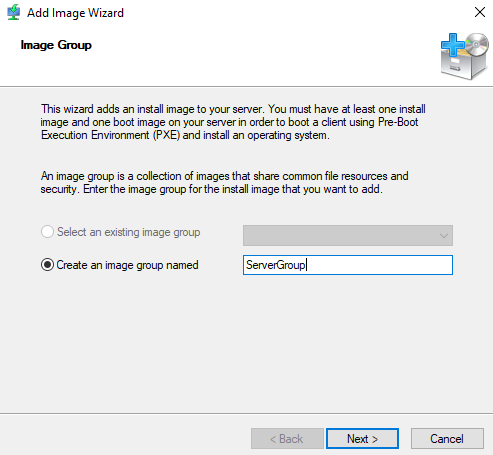The height and width of the screenshot is (455, 493).
Task: Close the wizard window with X
Action: tap(480, 12)
